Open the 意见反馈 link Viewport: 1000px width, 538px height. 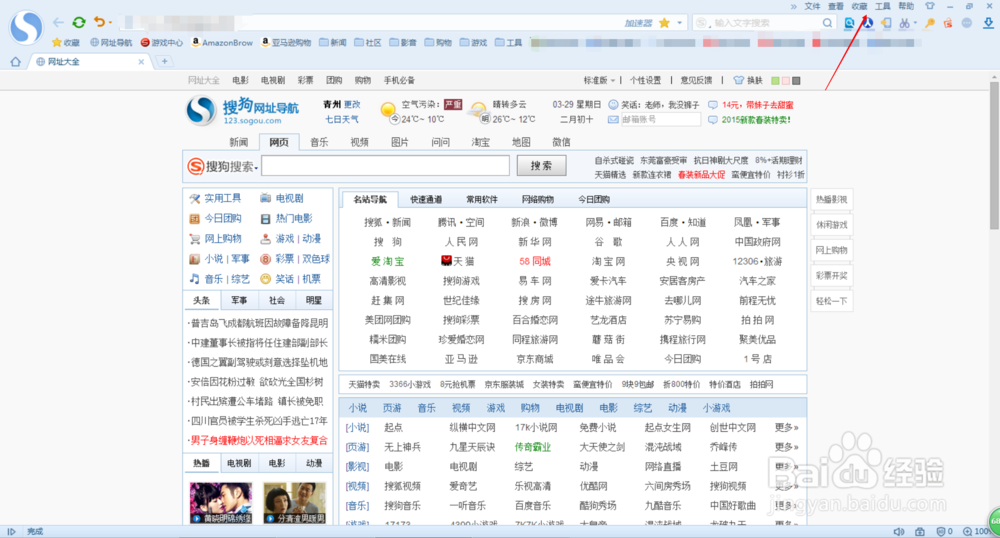(696, 80)
